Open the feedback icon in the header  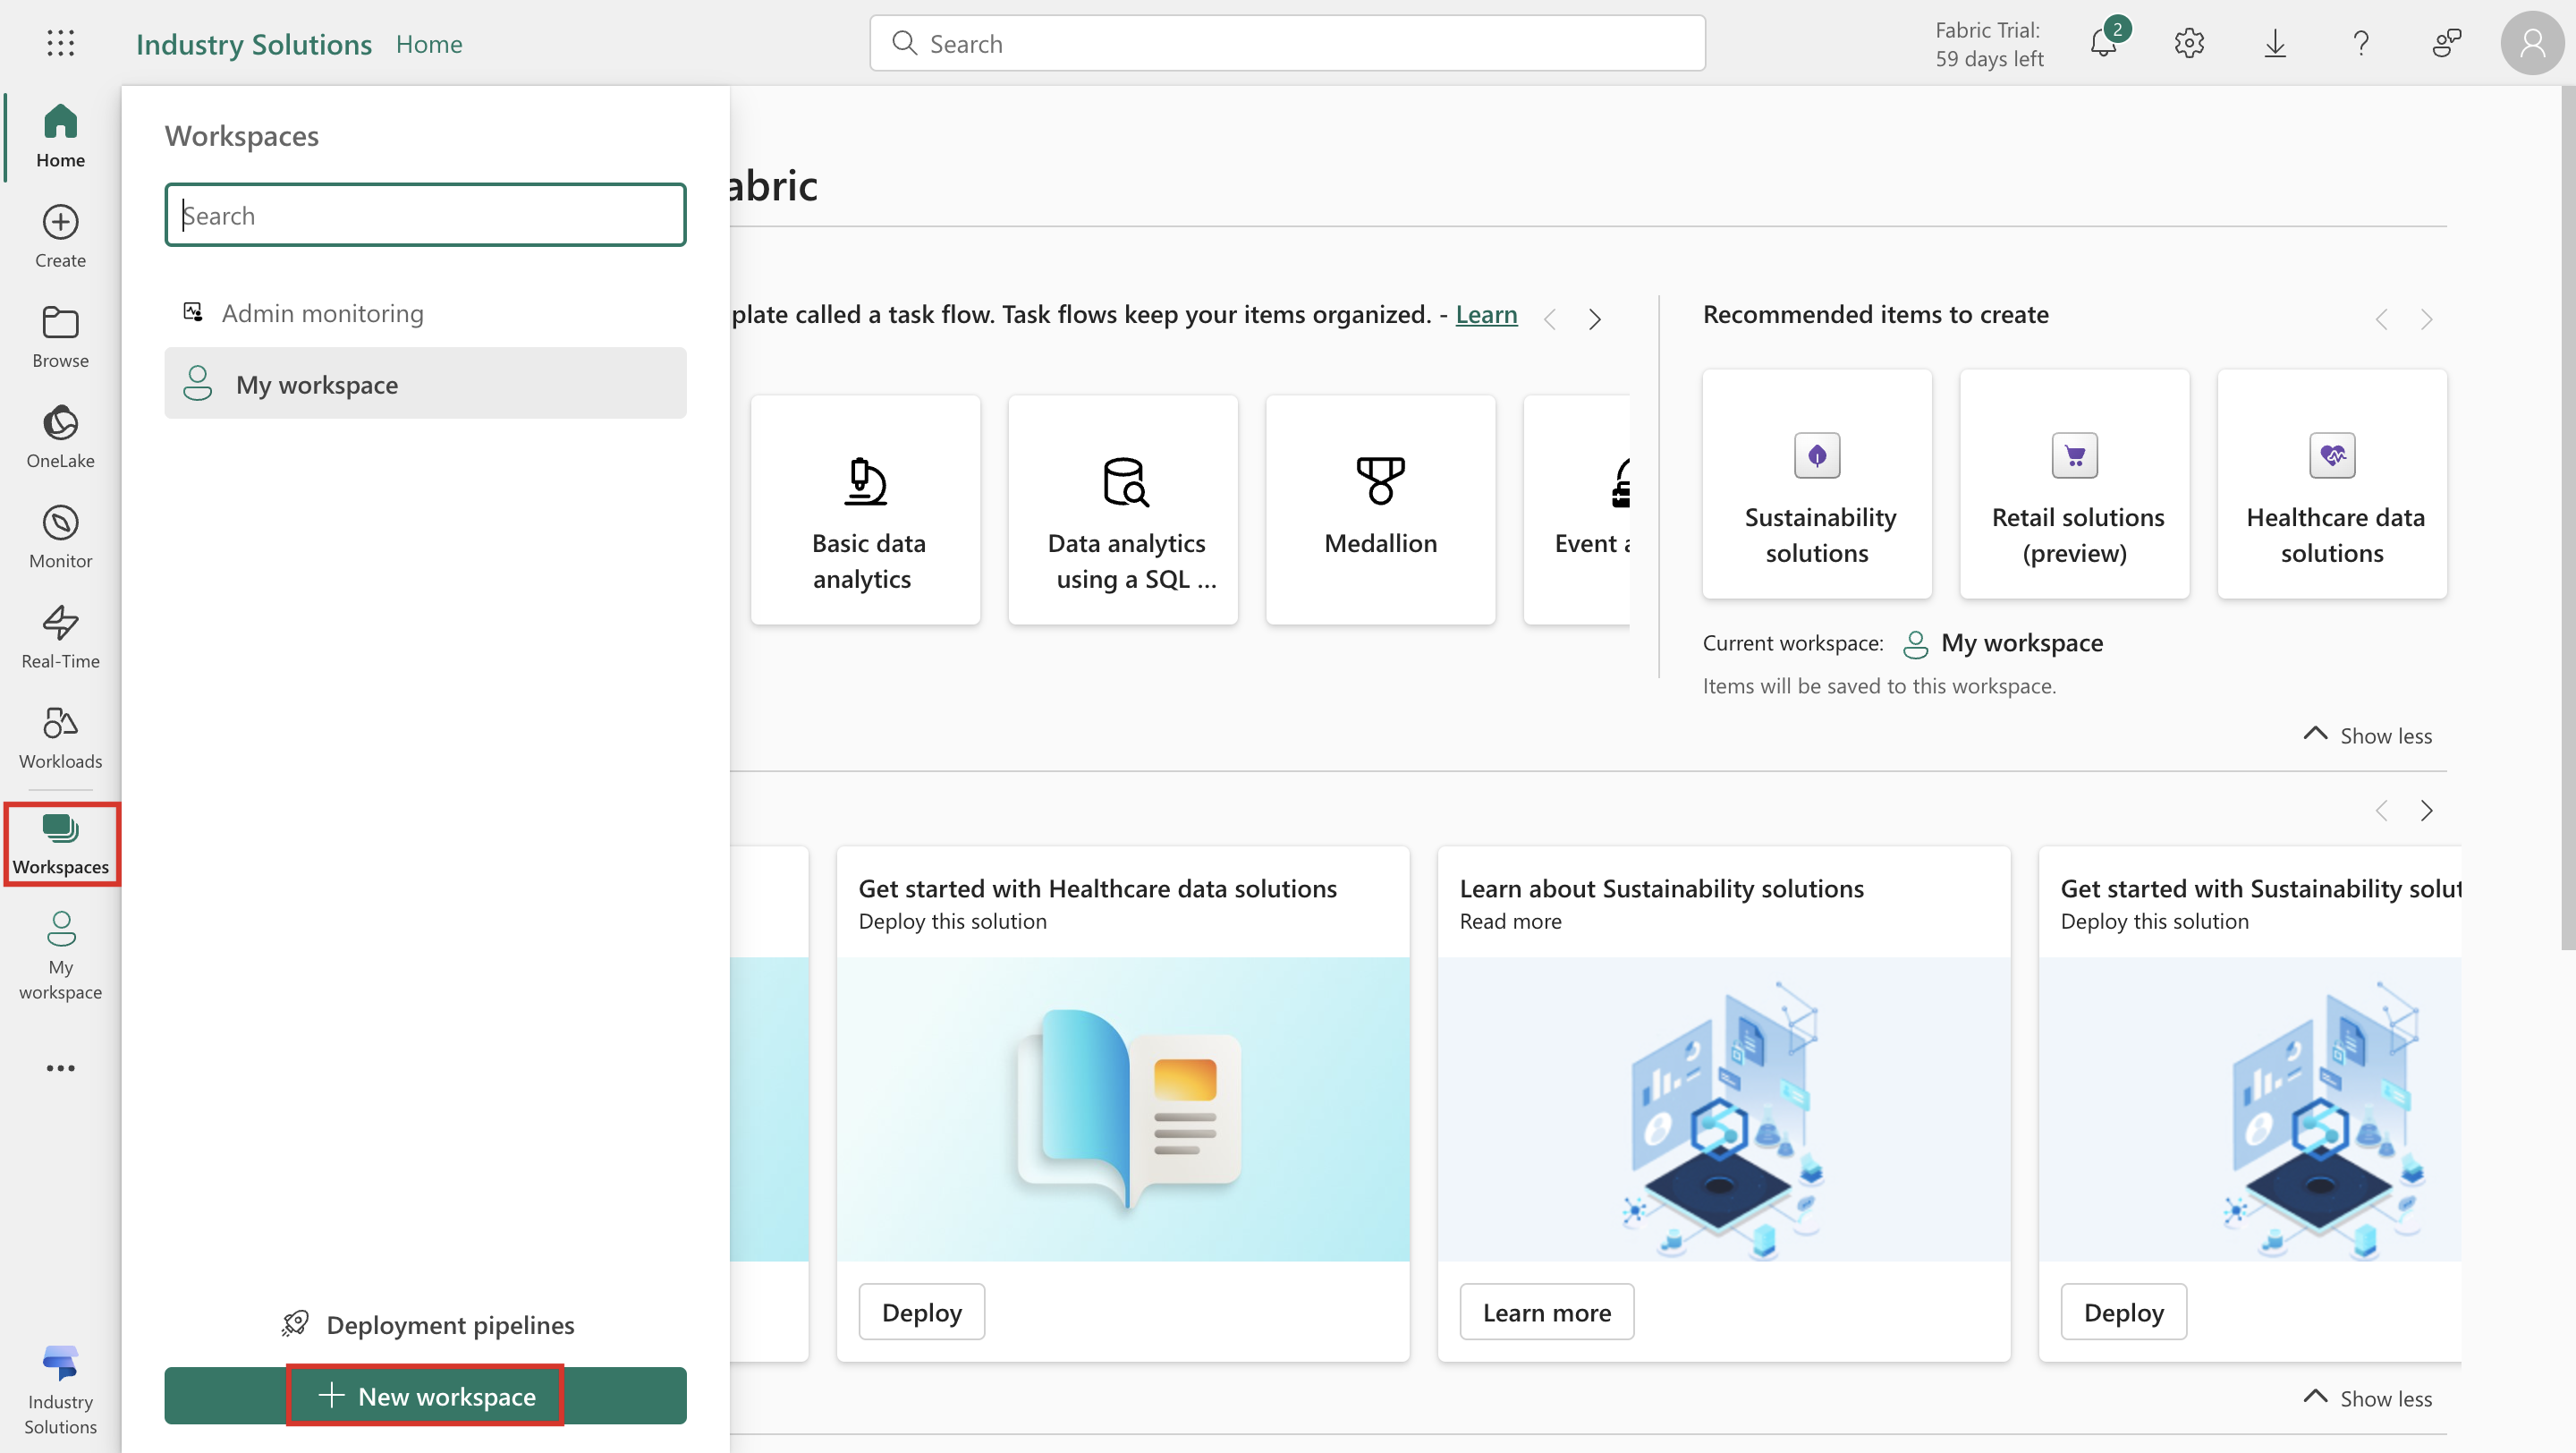pyautogui.click(x=2446, y=43)
